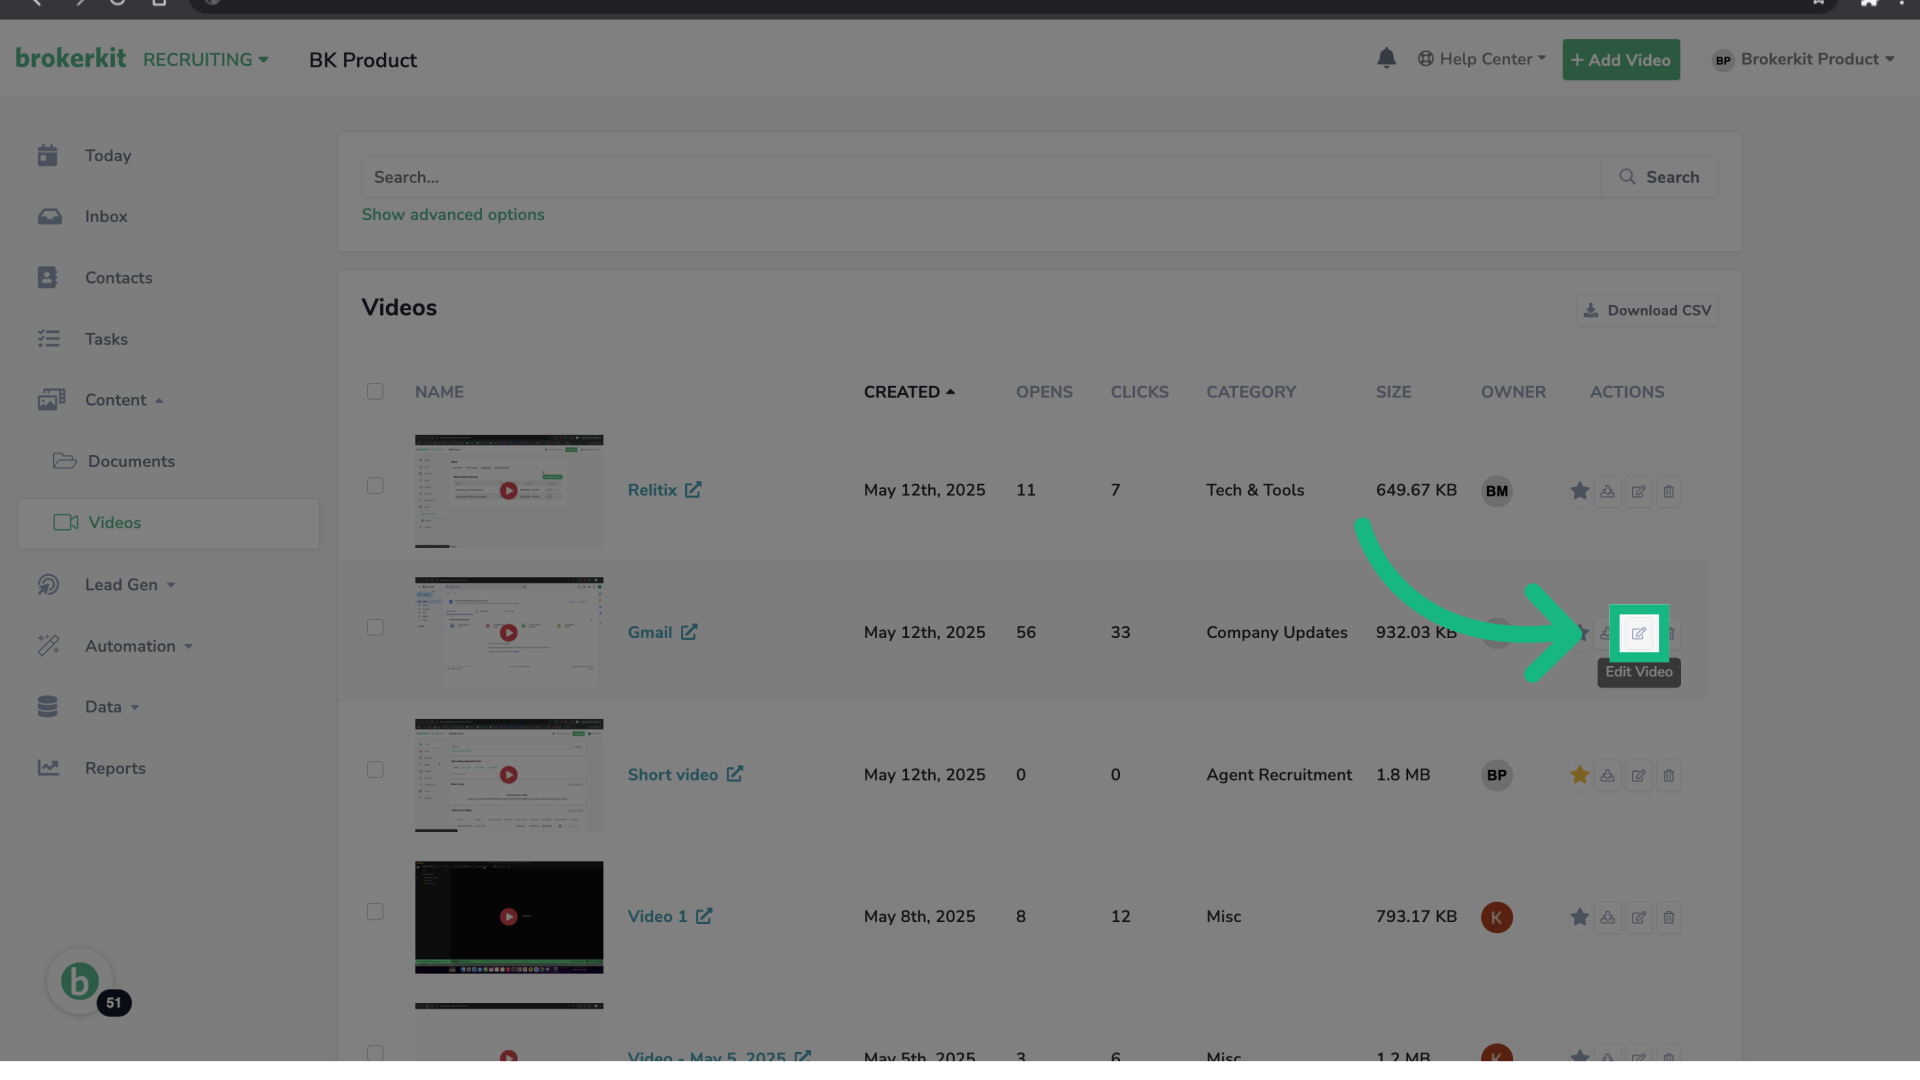Screen dimensions: 1920x1080
Task: Click into the video Search field
Action: point(980,177)
